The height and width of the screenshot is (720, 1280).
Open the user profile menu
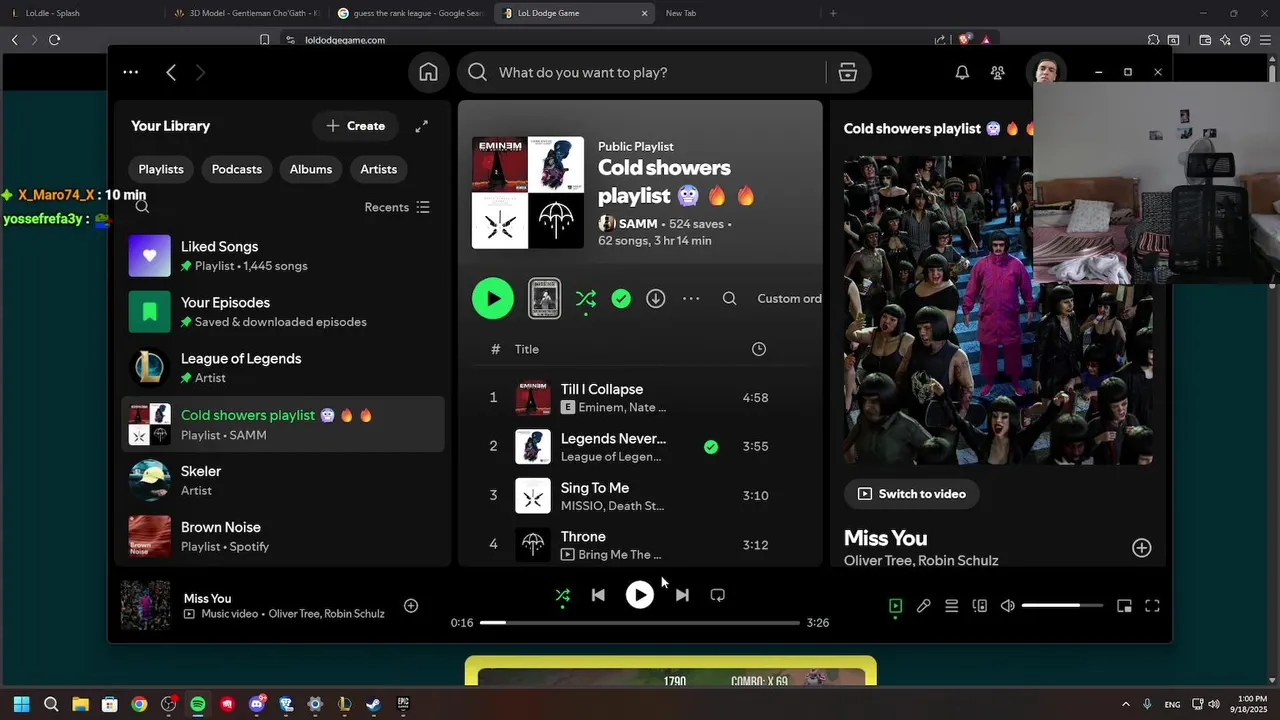pos(1046,72)
